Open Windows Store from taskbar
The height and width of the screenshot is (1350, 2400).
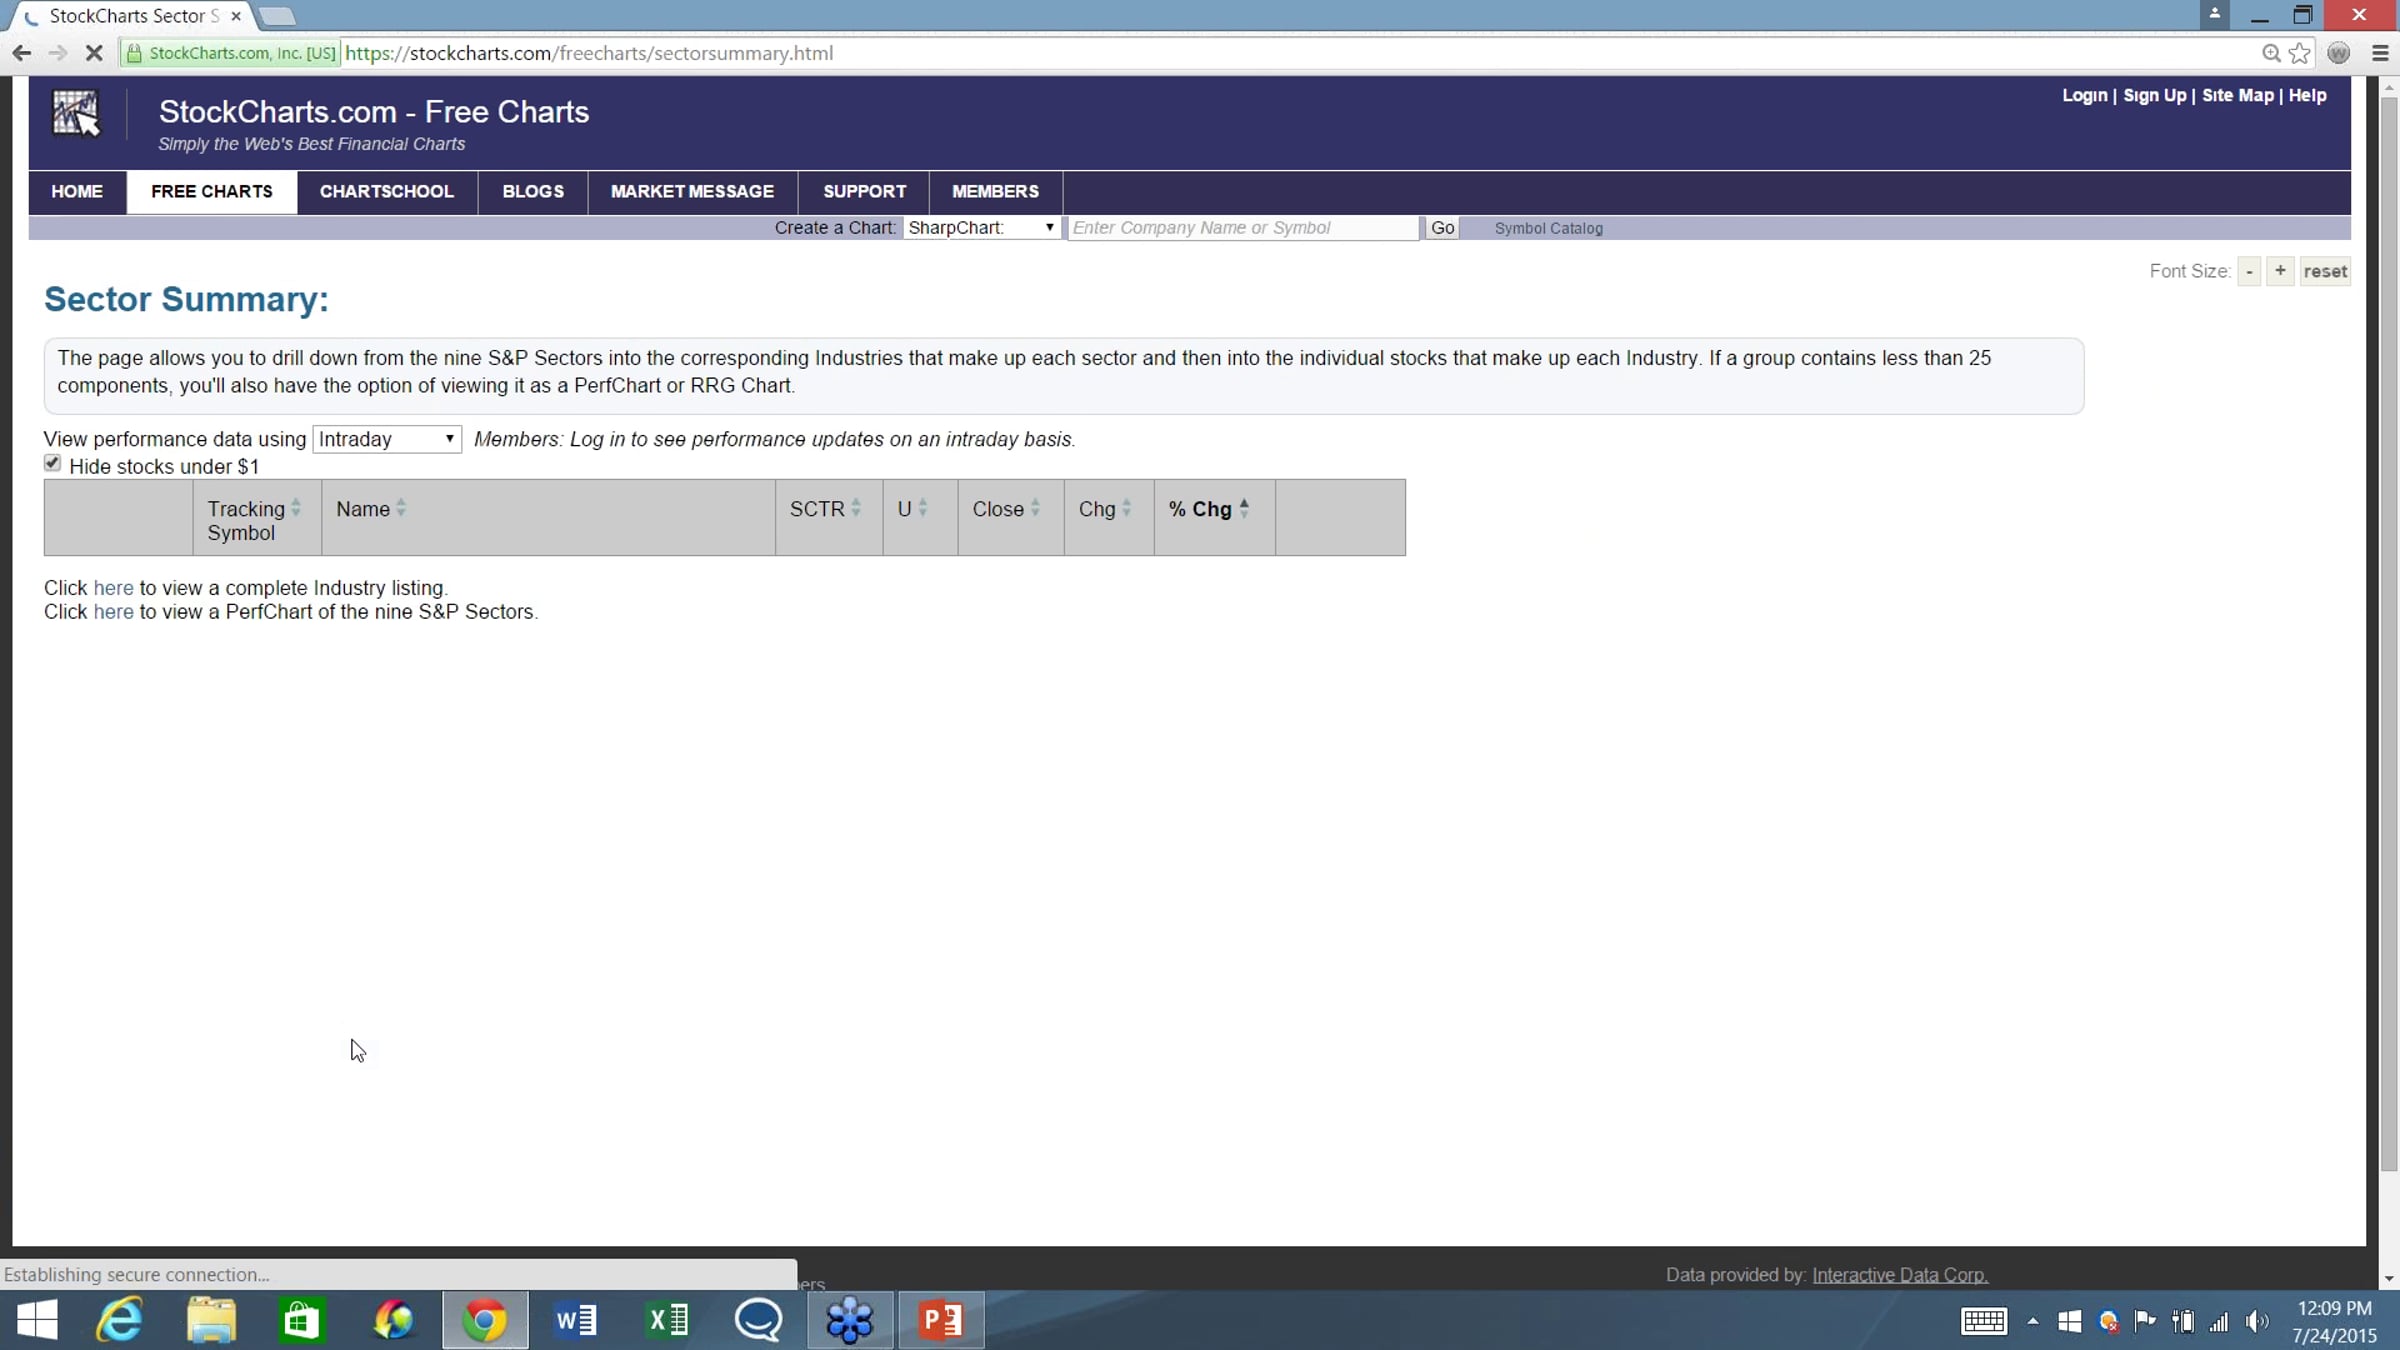pyautogui.click(x=301, y=1320)
